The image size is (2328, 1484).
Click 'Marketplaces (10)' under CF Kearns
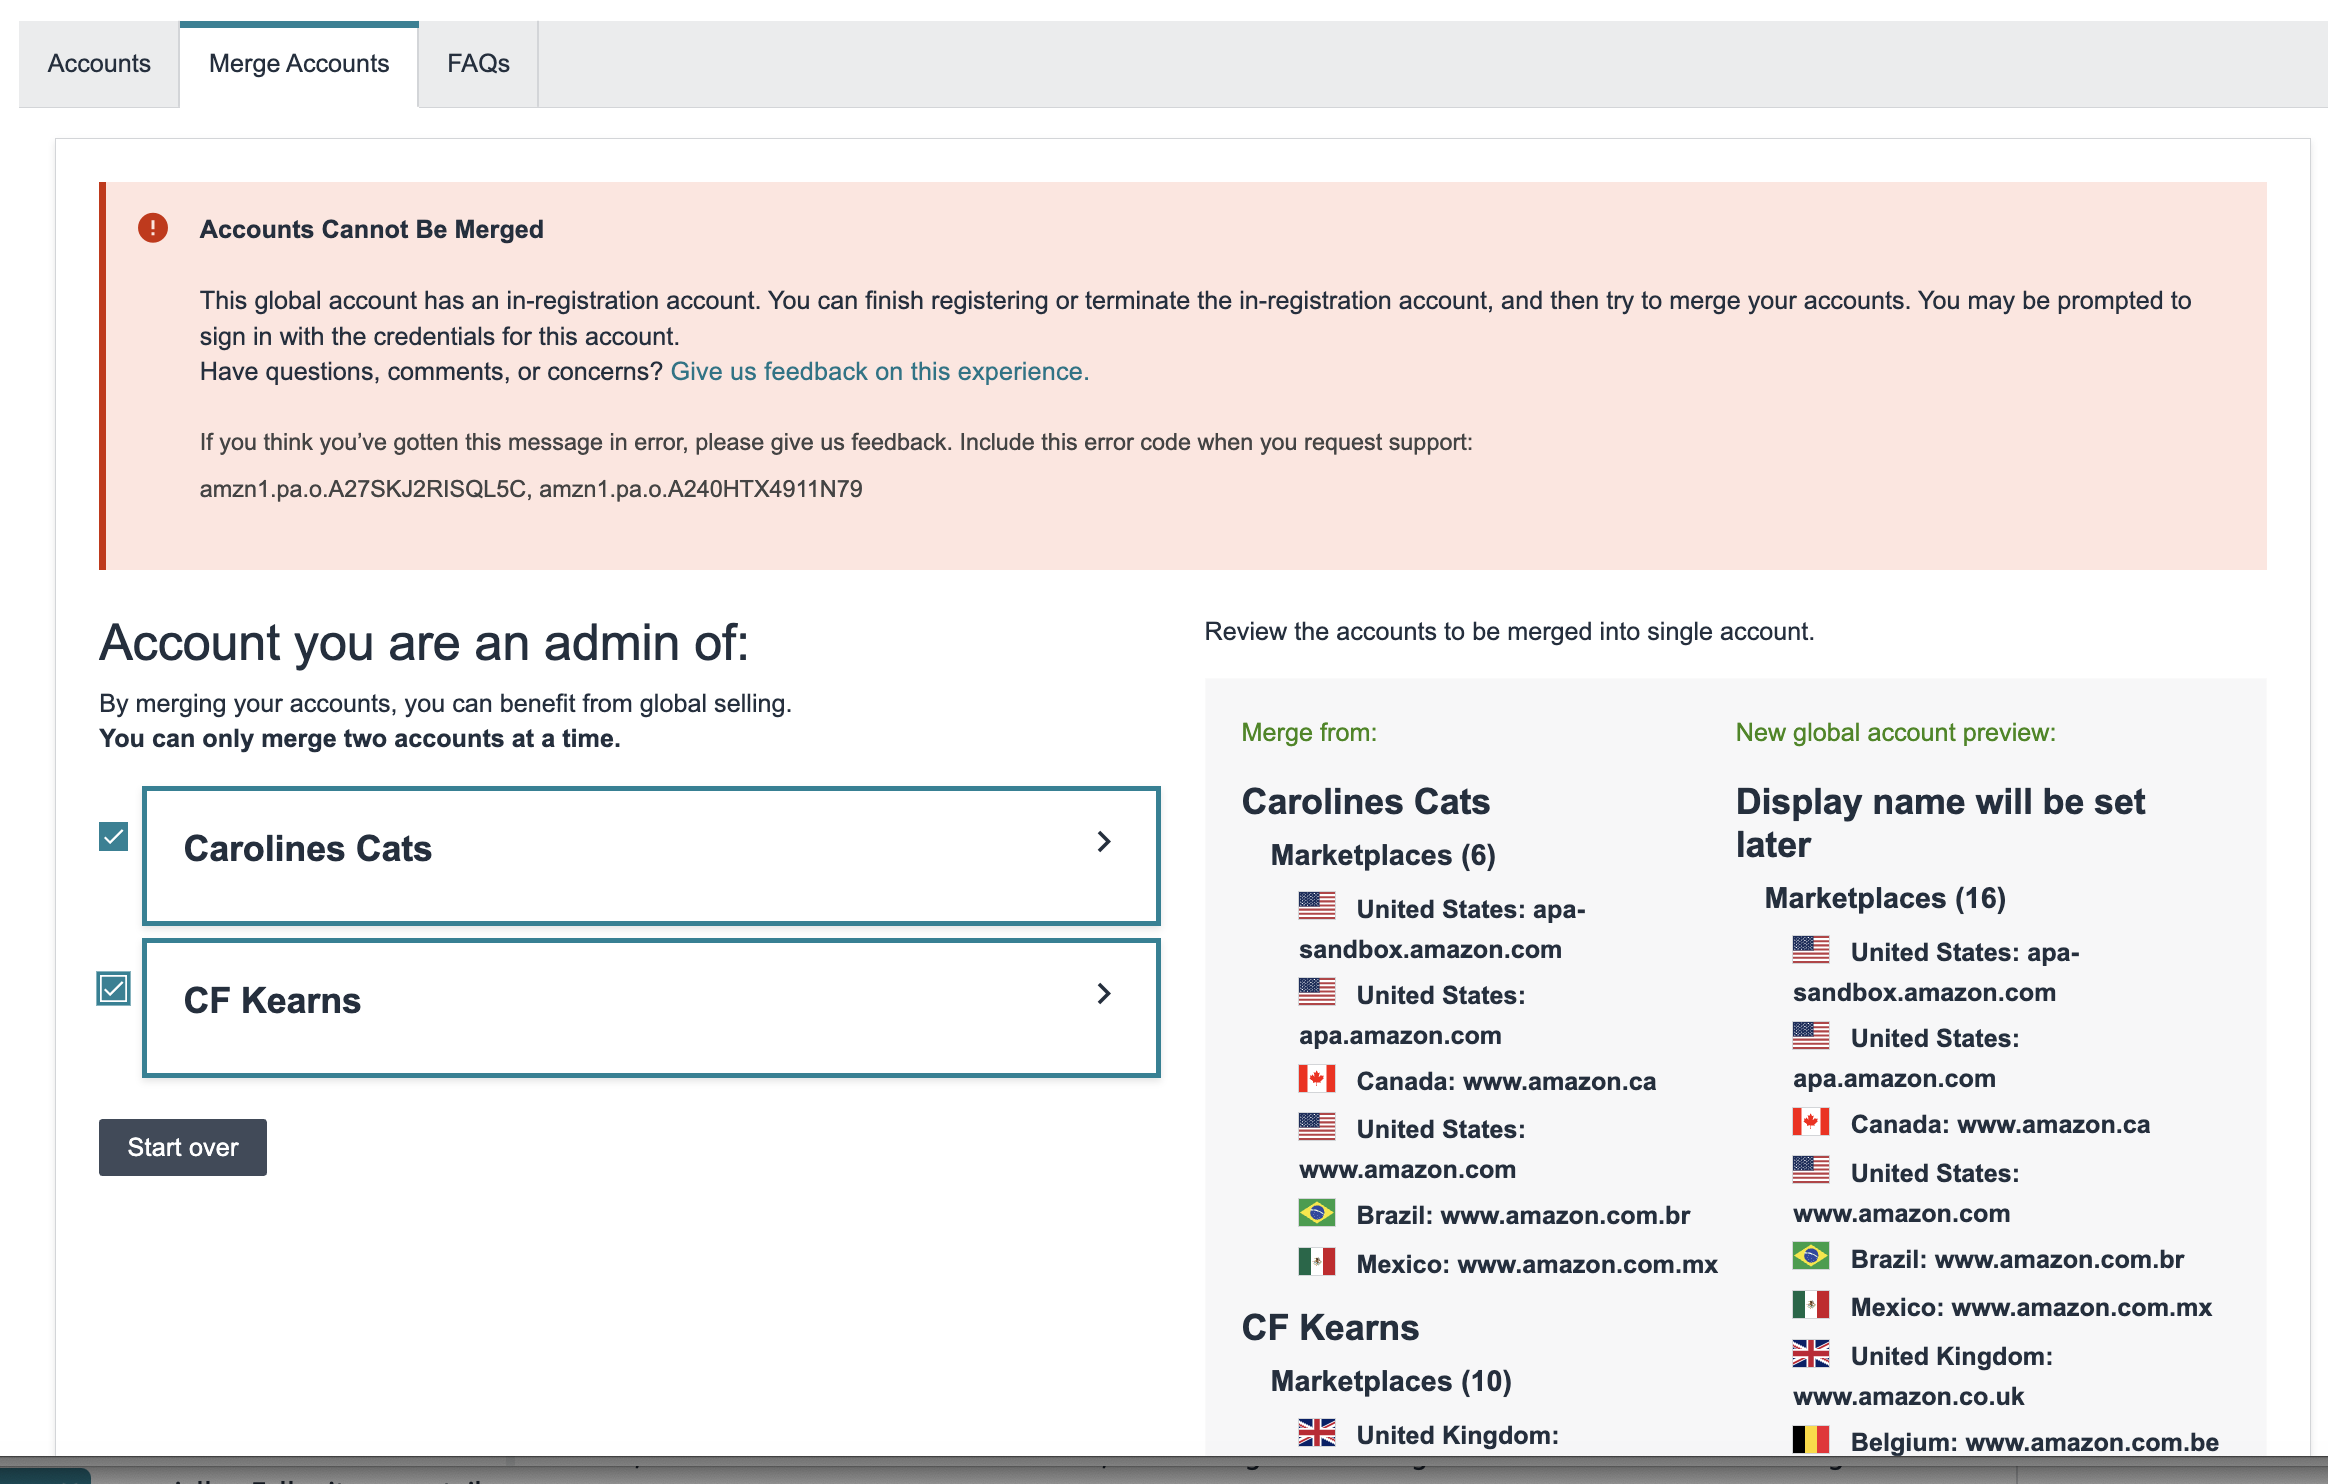click(x=1391, y=1381)
